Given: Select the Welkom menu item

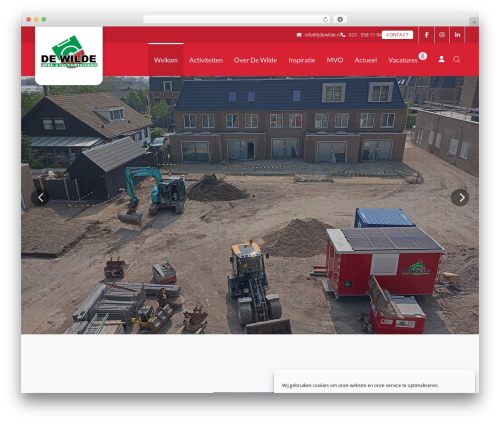Looking at the screenshot, I should click(166, 60).
